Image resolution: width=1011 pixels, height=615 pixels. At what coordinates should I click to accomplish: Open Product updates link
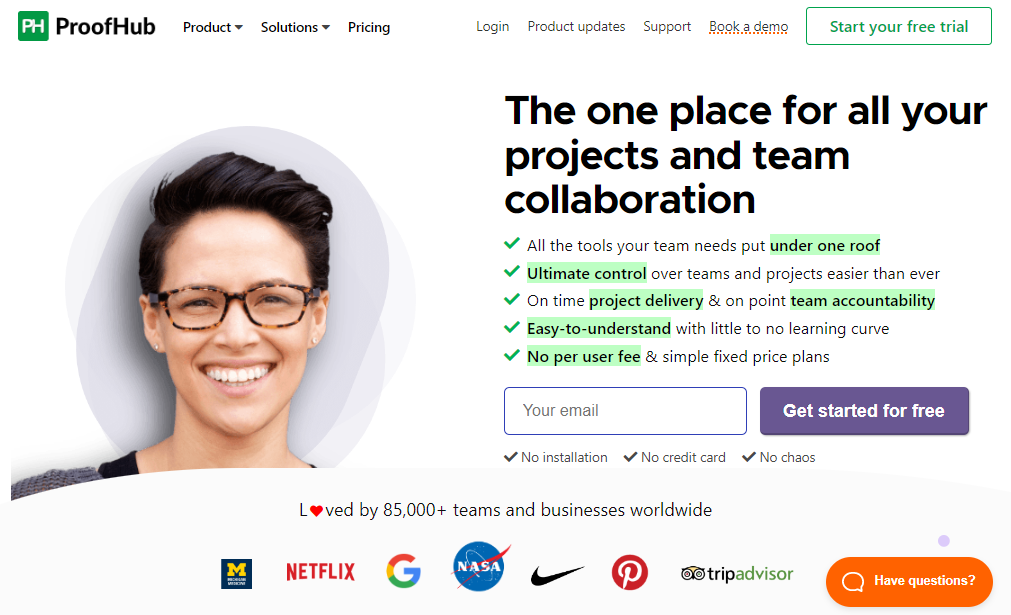tap(576, 26)
